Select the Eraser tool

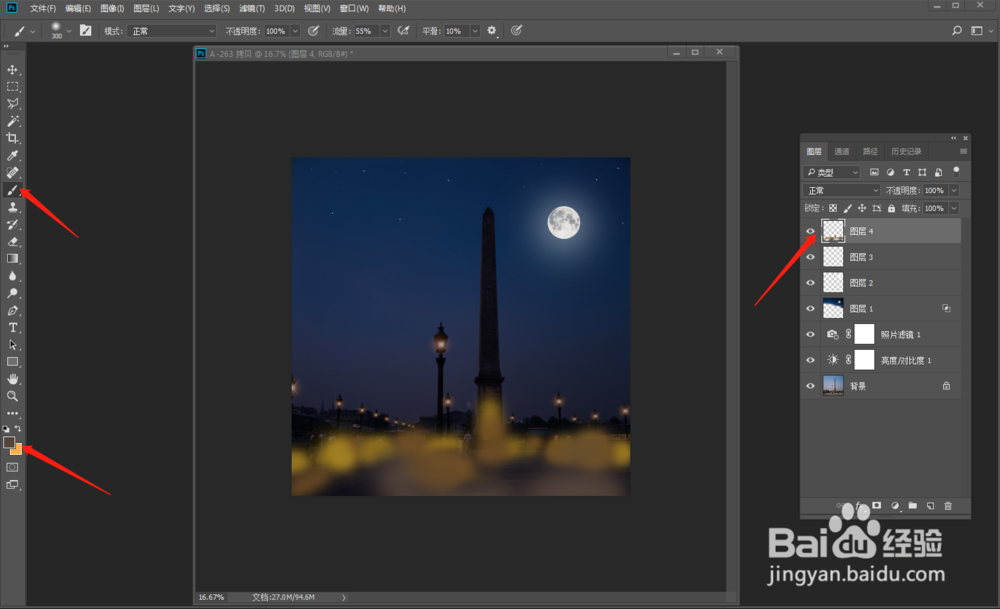(x=12, y=242)
